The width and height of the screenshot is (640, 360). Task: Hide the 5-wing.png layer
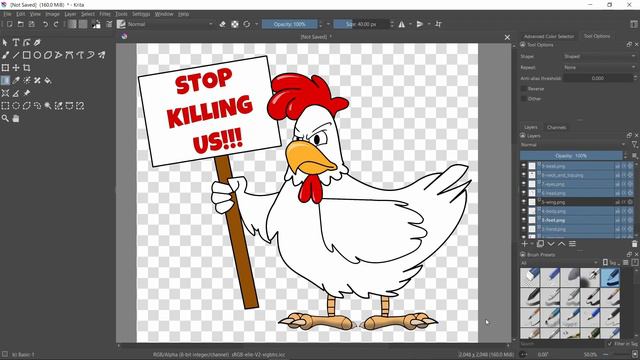coord(524,202)
